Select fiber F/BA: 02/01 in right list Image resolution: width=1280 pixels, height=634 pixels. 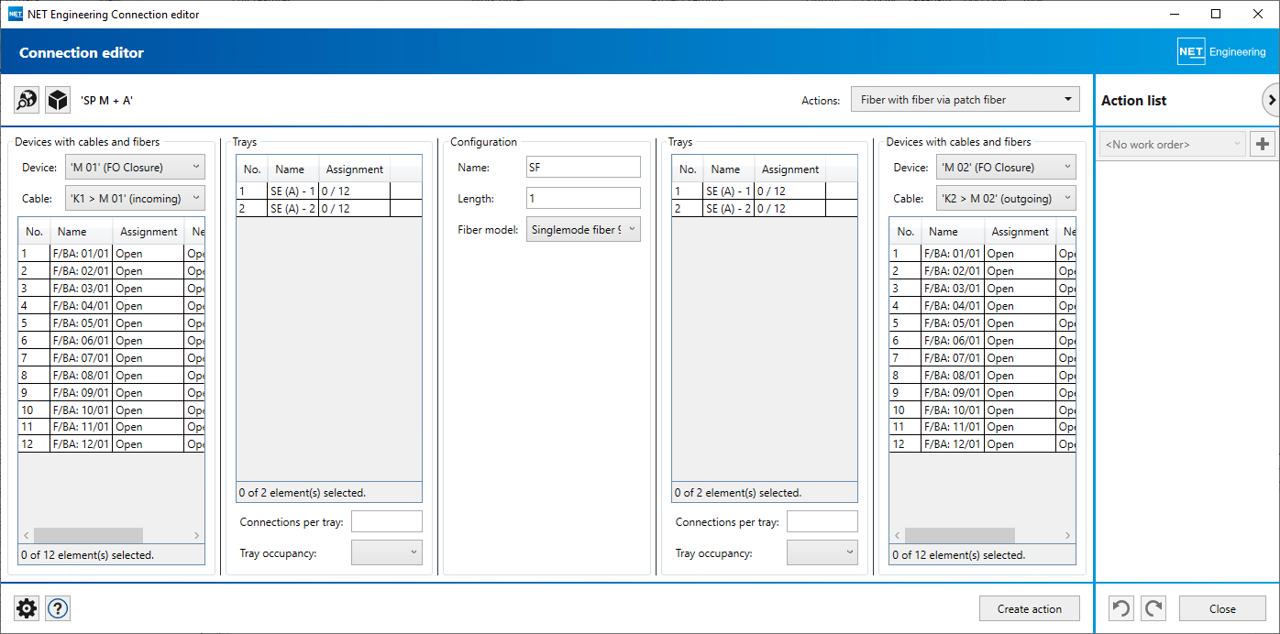coord(983,271)
